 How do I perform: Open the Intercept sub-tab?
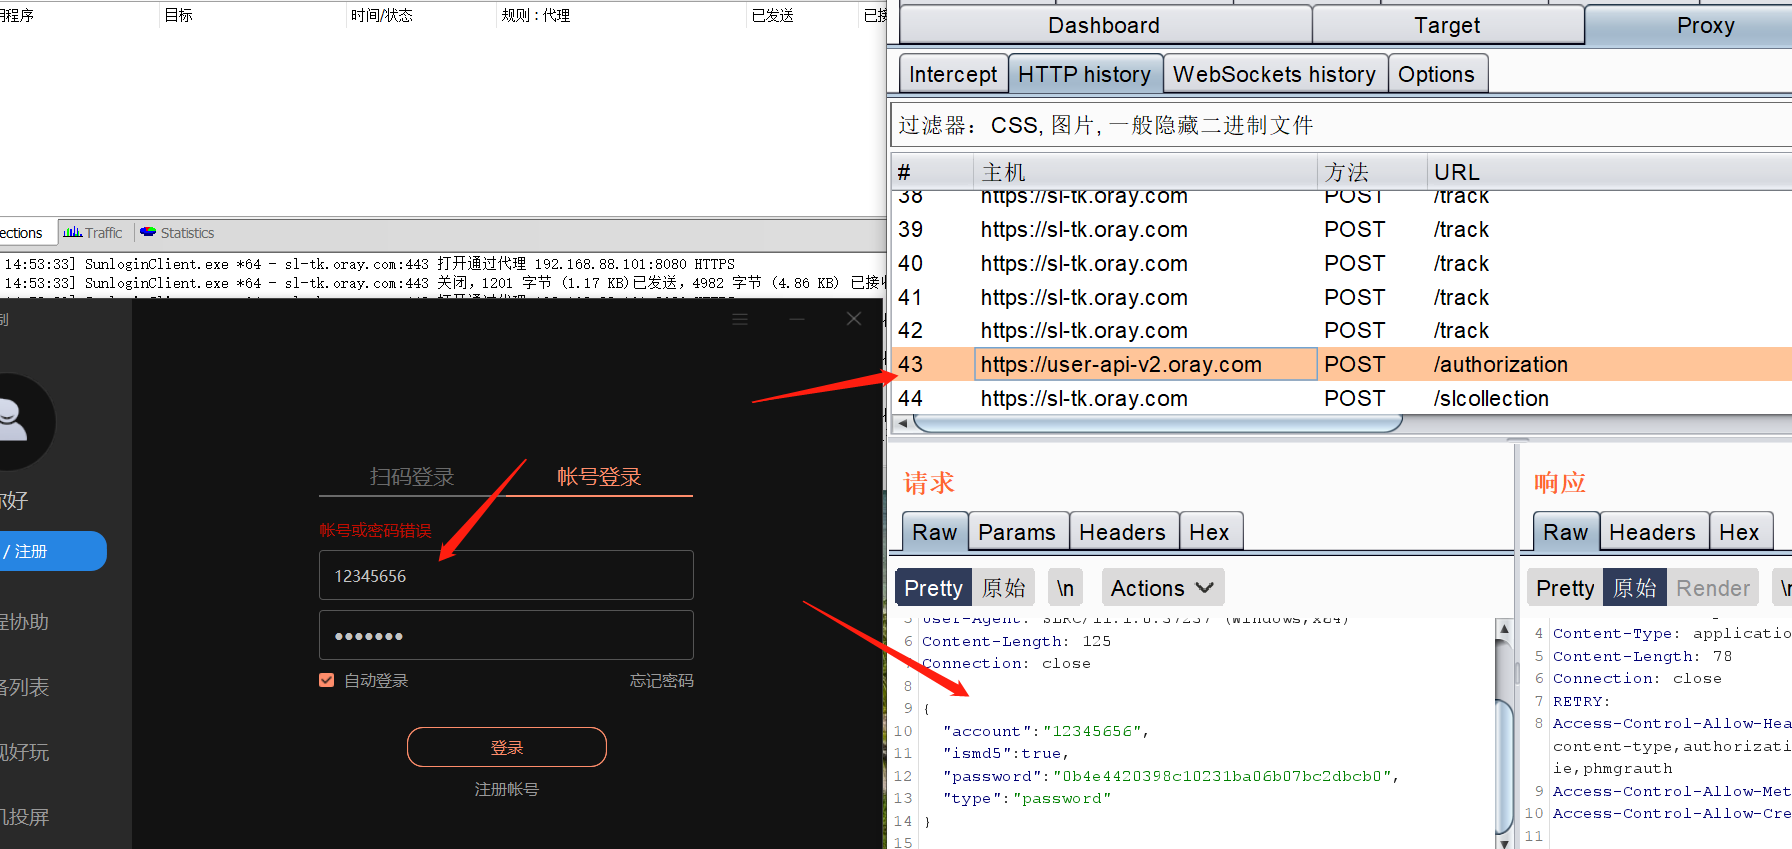point(953,74)
